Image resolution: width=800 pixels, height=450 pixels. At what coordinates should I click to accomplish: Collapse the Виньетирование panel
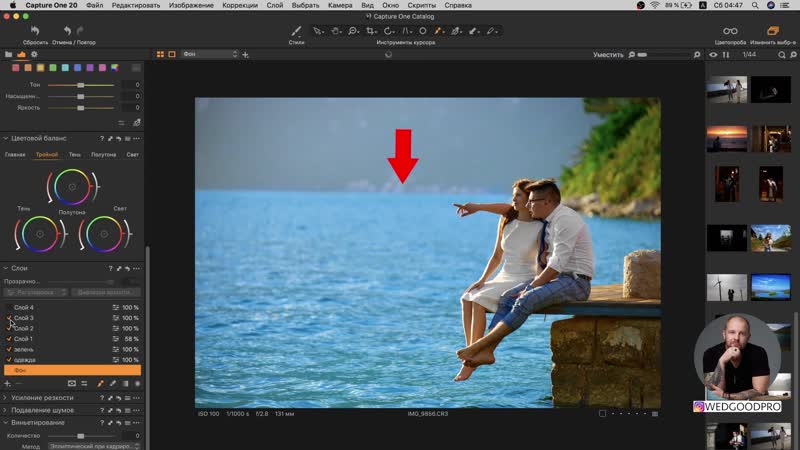6,422
